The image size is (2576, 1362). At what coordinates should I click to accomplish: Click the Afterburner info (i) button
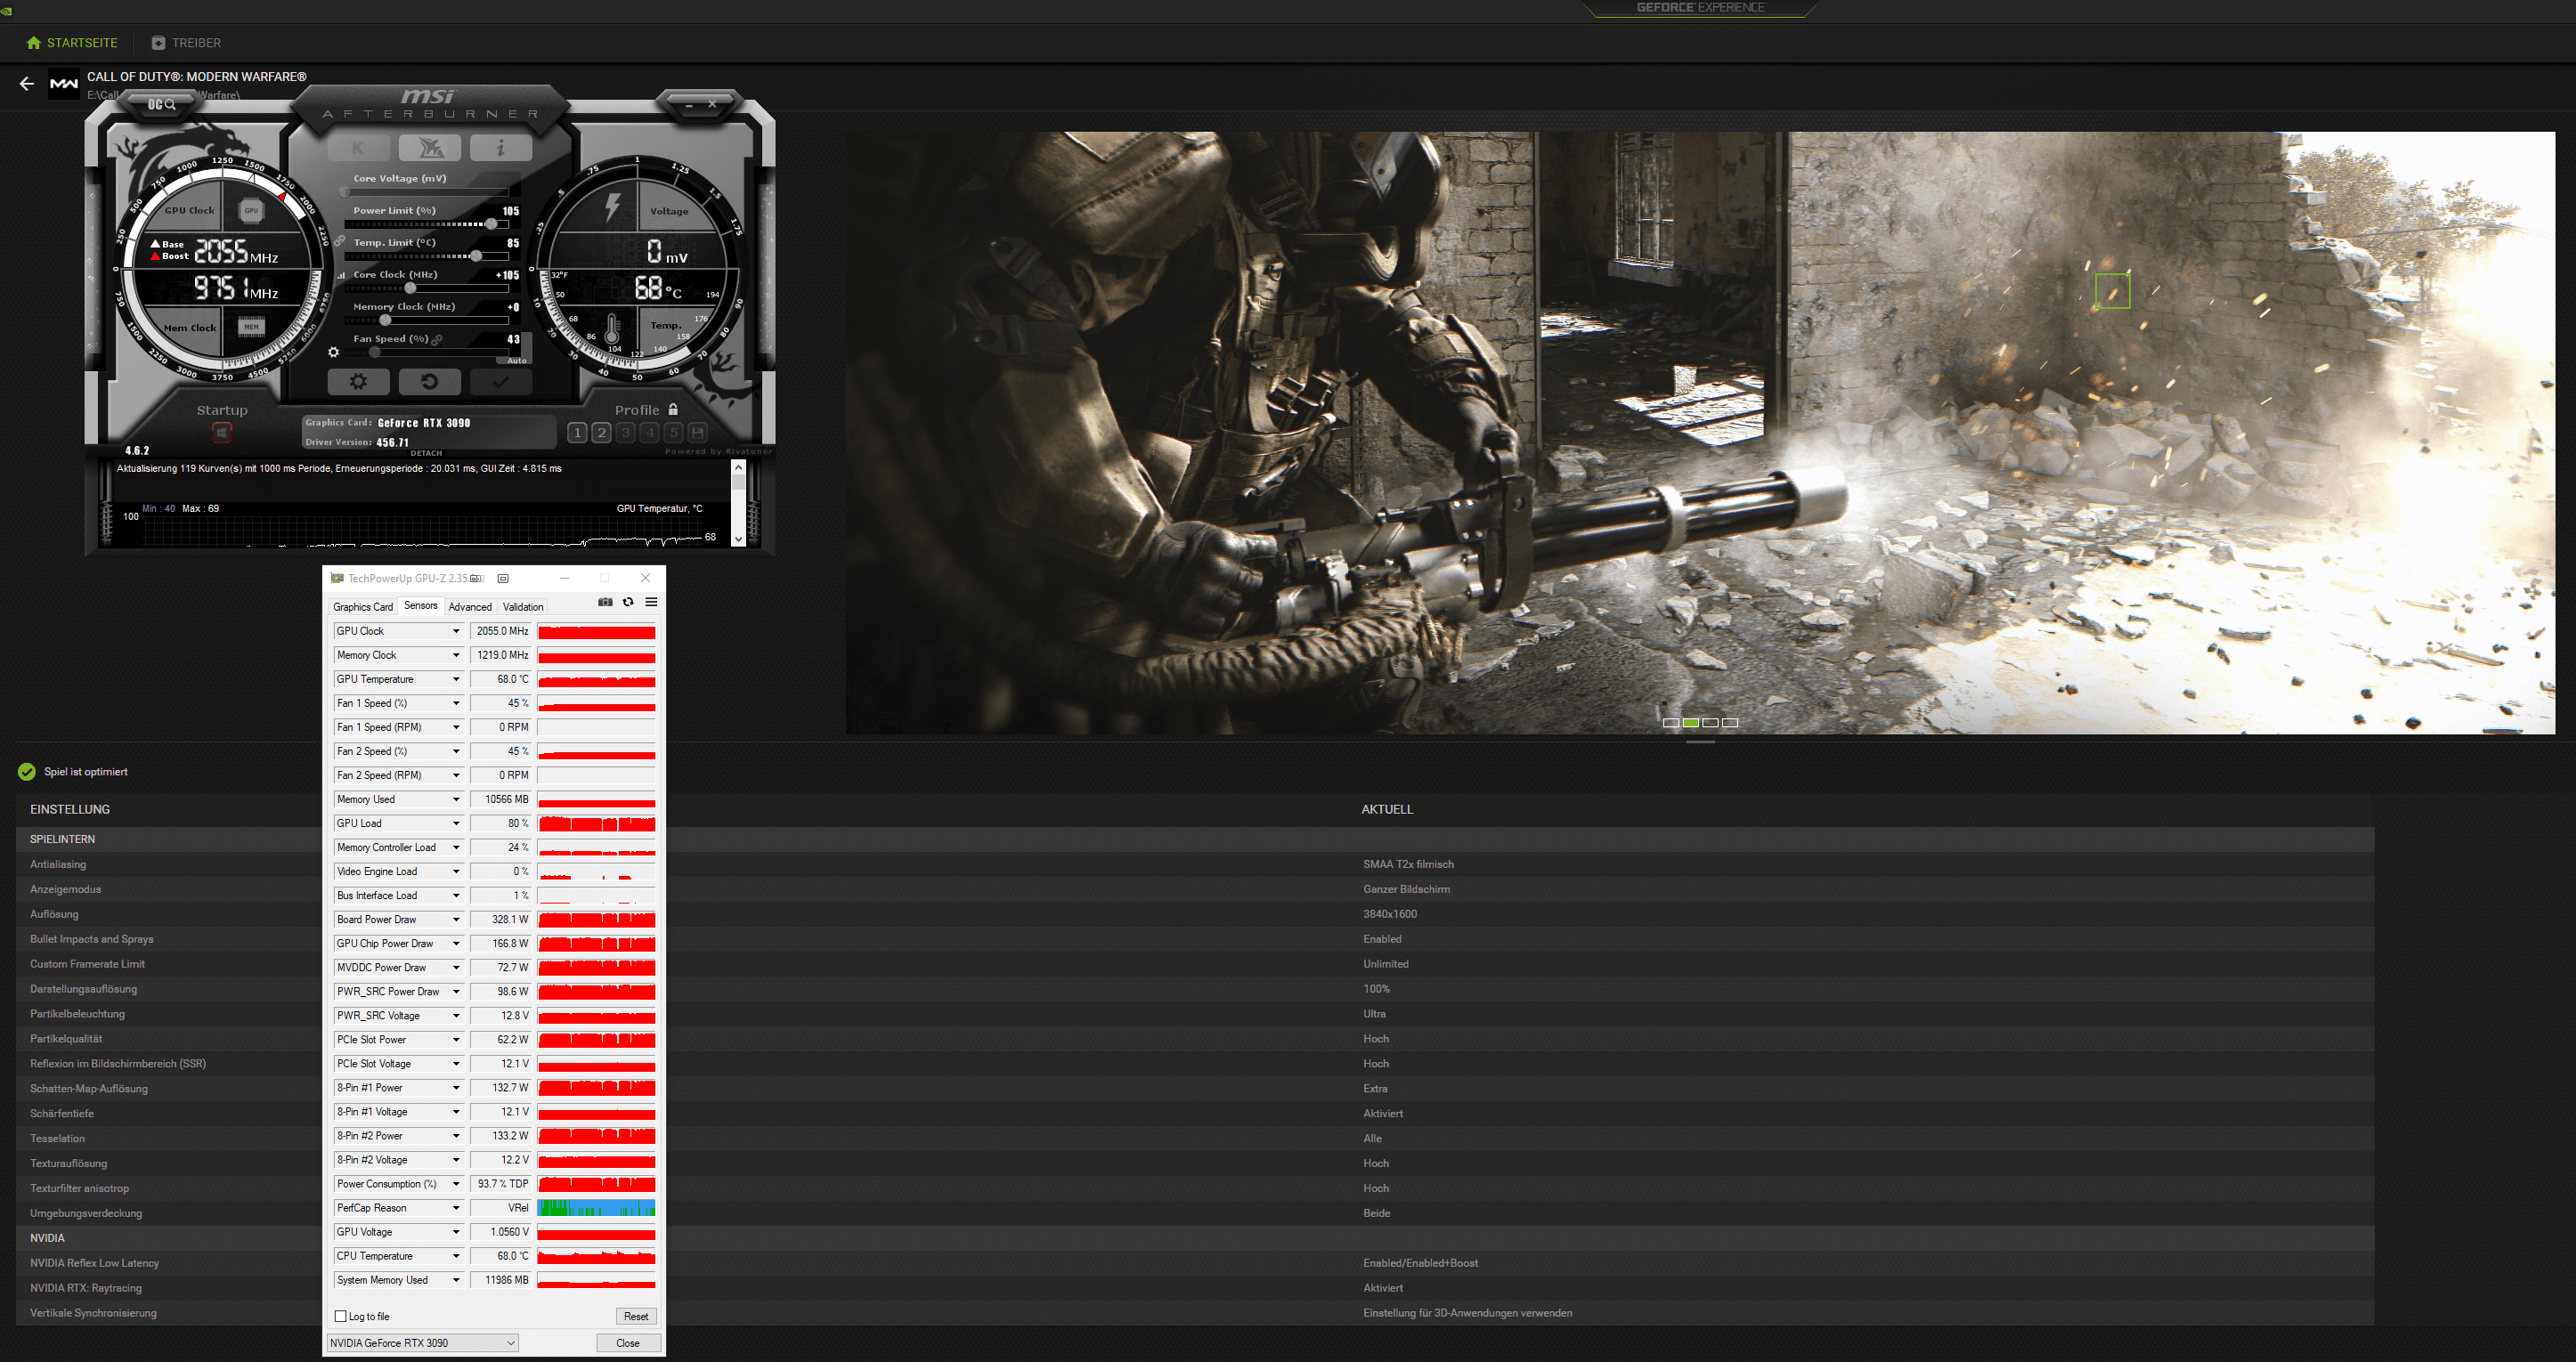point(501,148)
